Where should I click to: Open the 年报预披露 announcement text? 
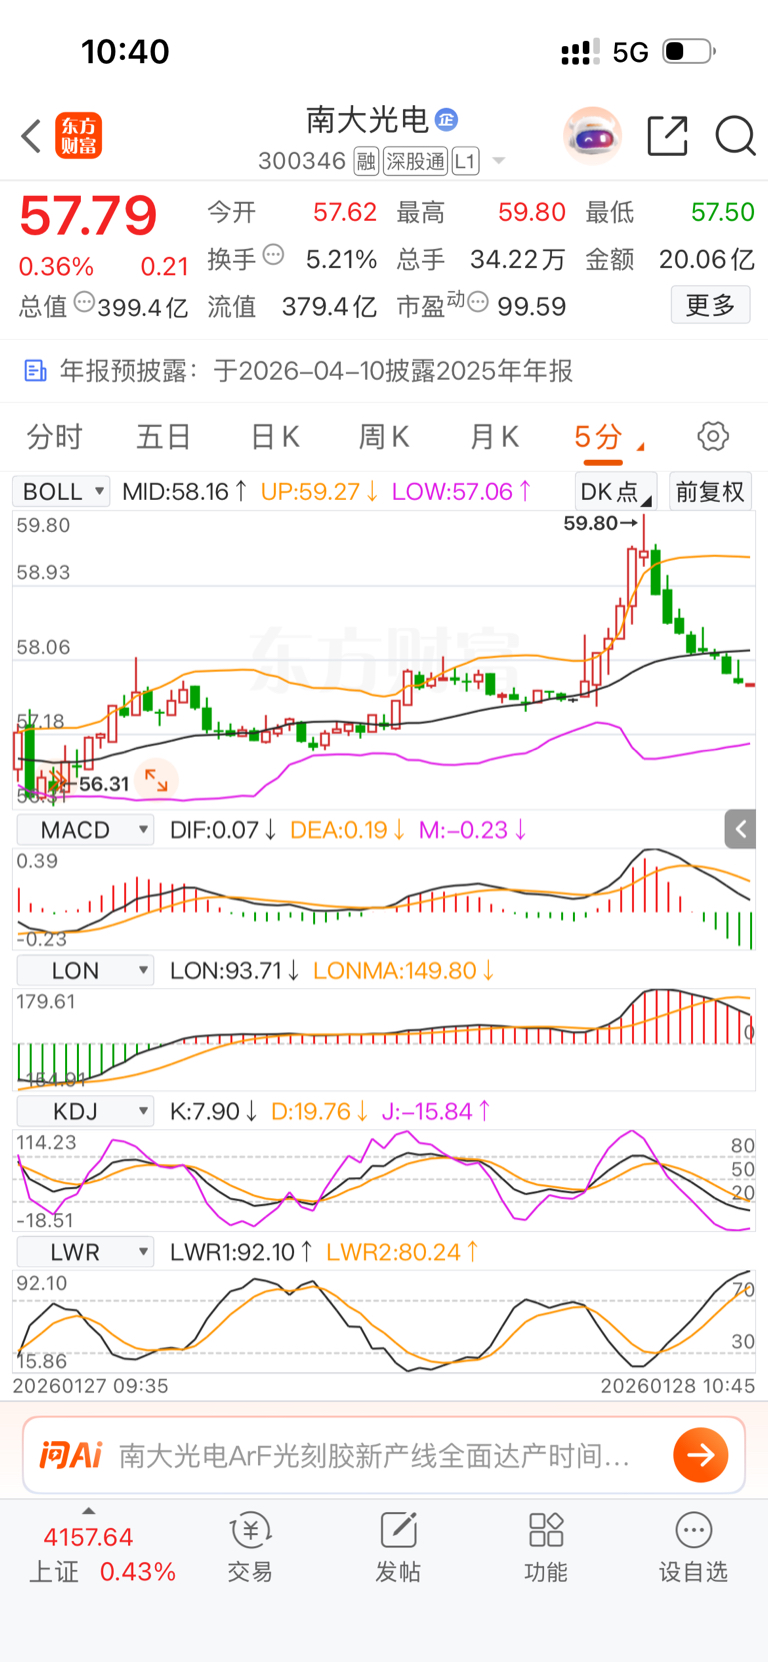(316, 371)
